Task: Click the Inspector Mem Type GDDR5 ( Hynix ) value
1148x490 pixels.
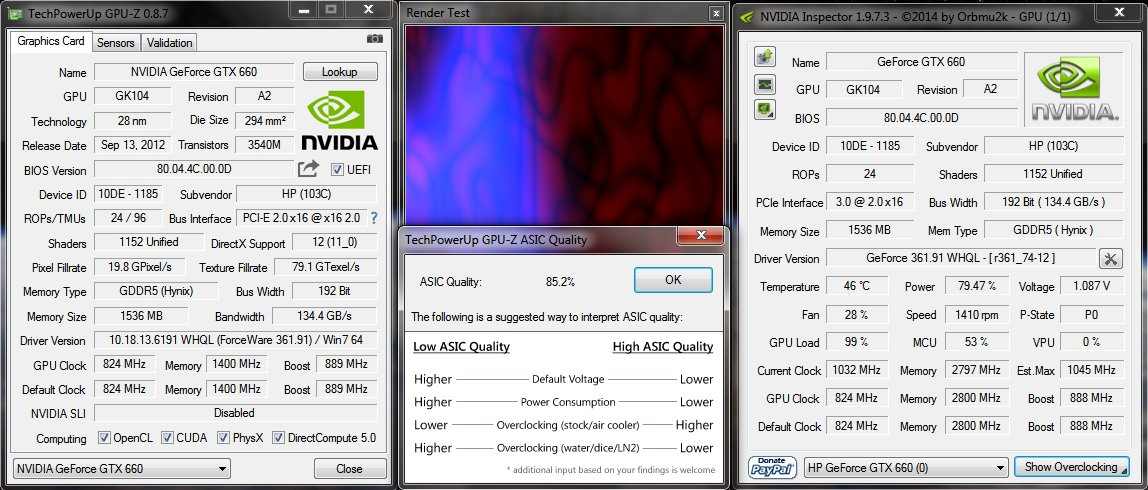Action: 1054,229
